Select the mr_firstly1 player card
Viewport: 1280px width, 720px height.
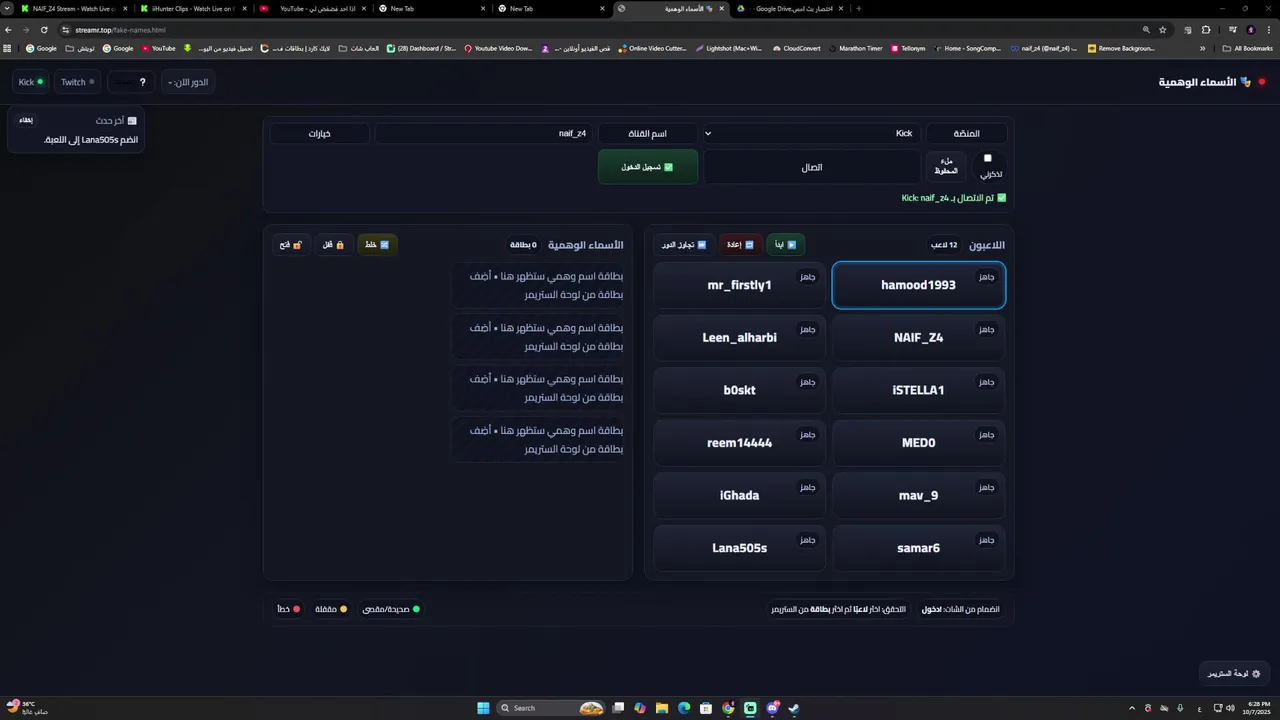tap(739, 285)
